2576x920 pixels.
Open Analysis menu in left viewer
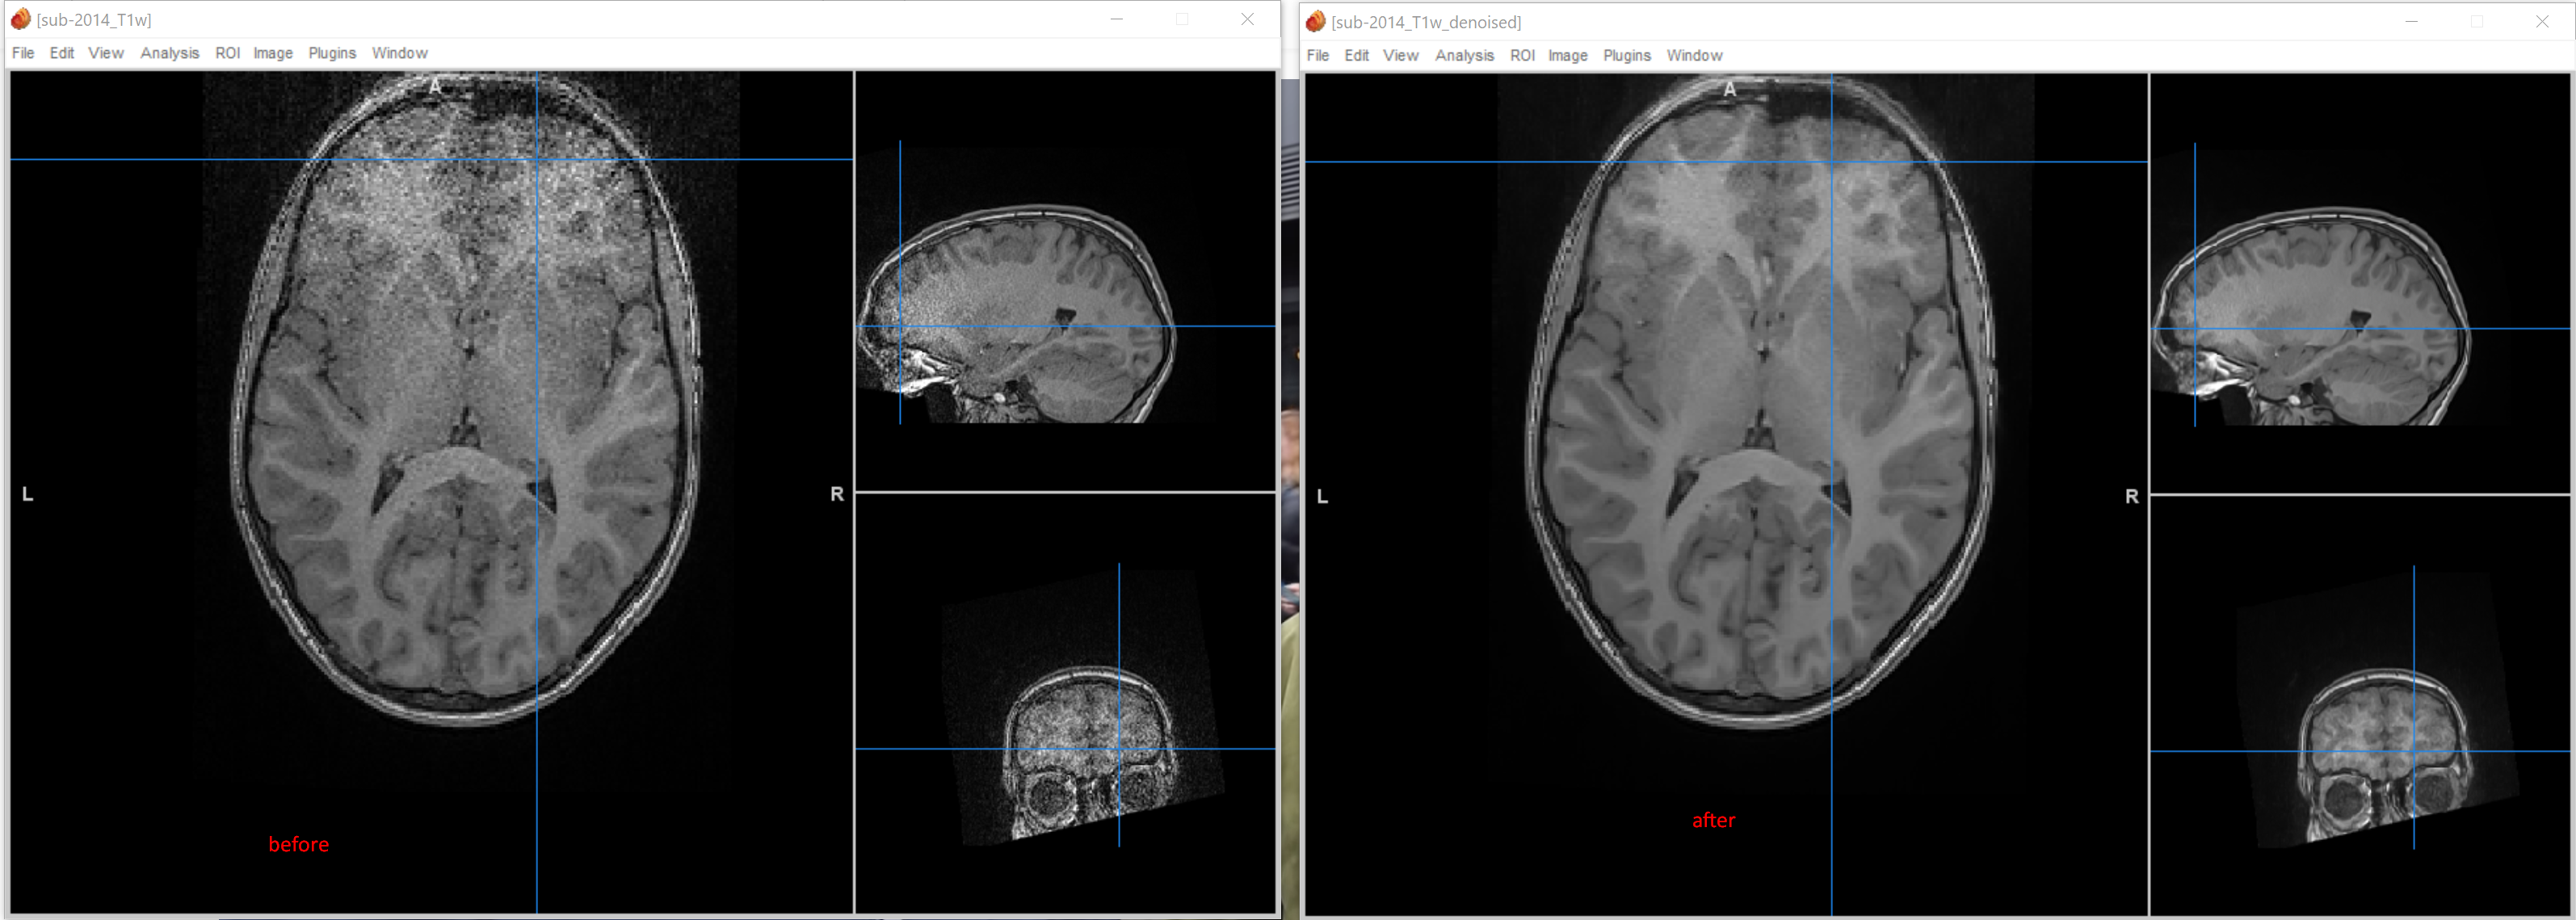pyautogui.click(x=169, y=53)
